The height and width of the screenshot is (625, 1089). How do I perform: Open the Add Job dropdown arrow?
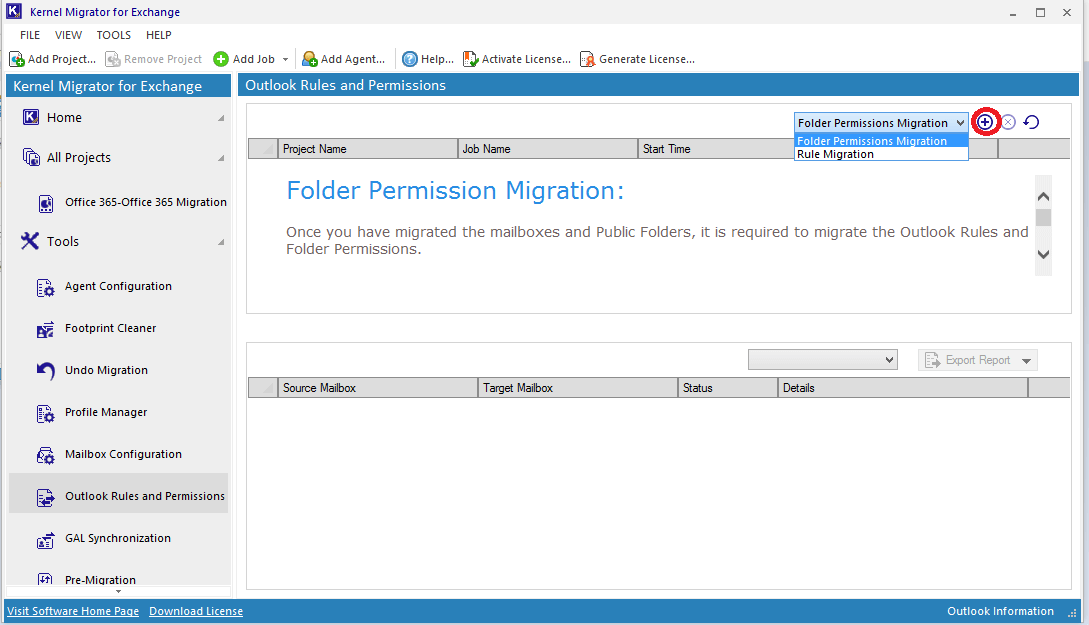(x=285, y=60)
